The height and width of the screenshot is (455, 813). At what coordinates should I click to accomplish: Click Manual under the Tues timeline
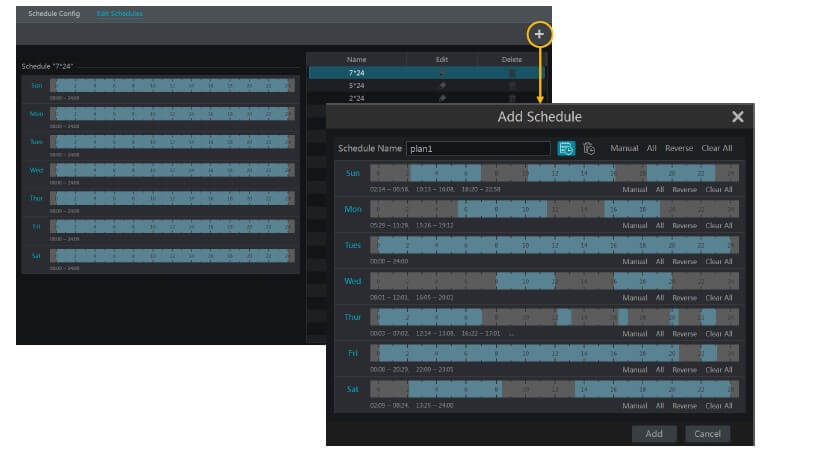coord(635,262)
